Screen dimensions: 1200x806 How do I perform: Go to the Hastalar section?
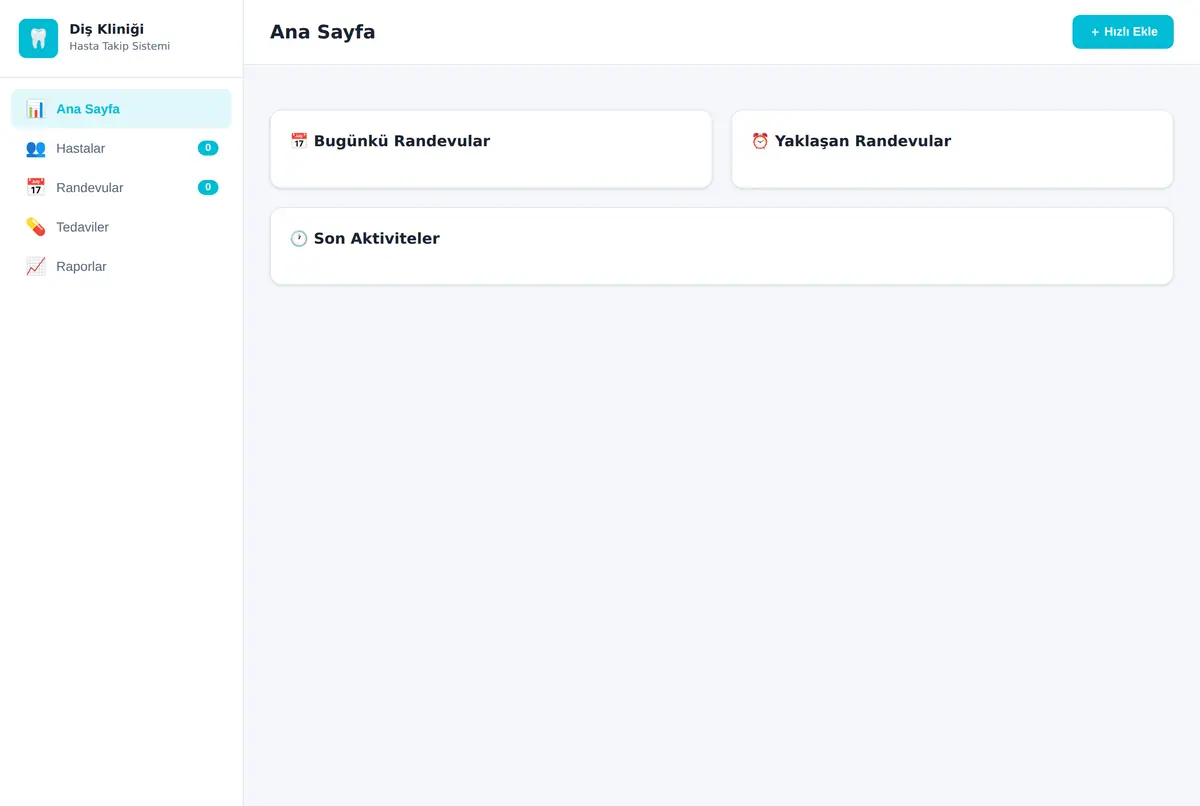121,148
